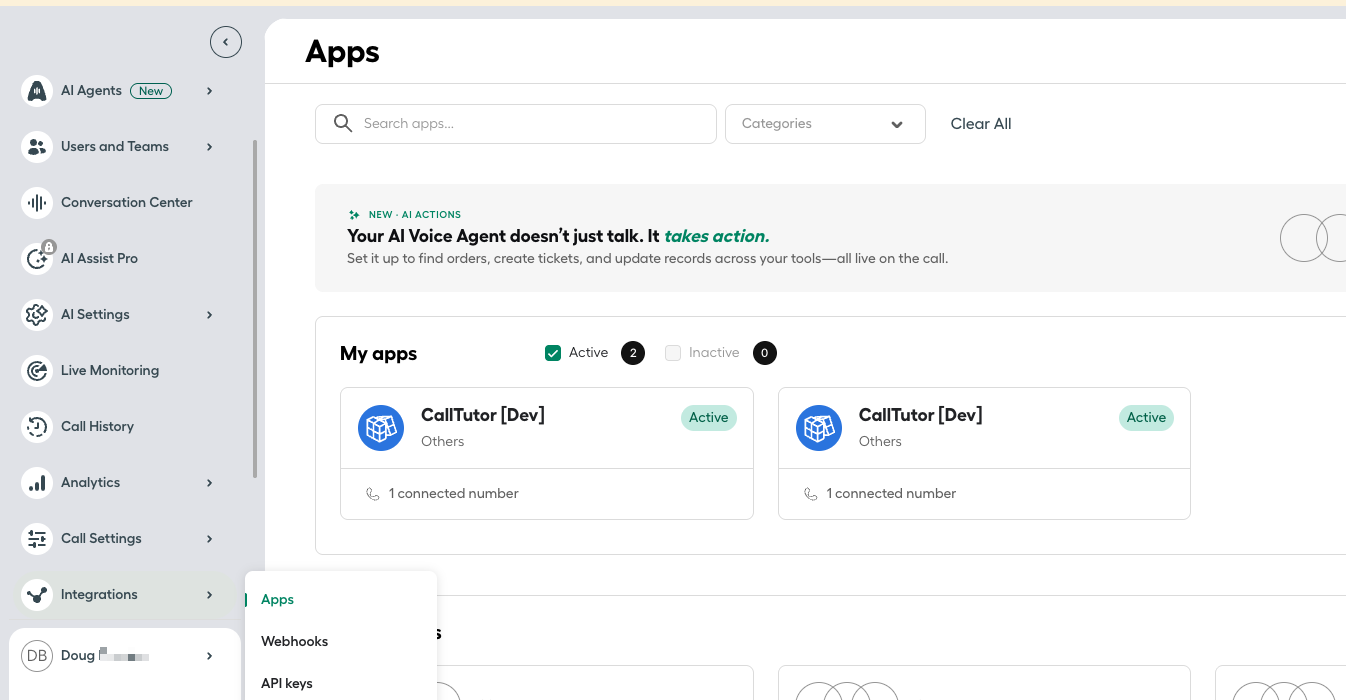
Task: Expand the Integrations submenu chevron
Action: pos(209,595)
